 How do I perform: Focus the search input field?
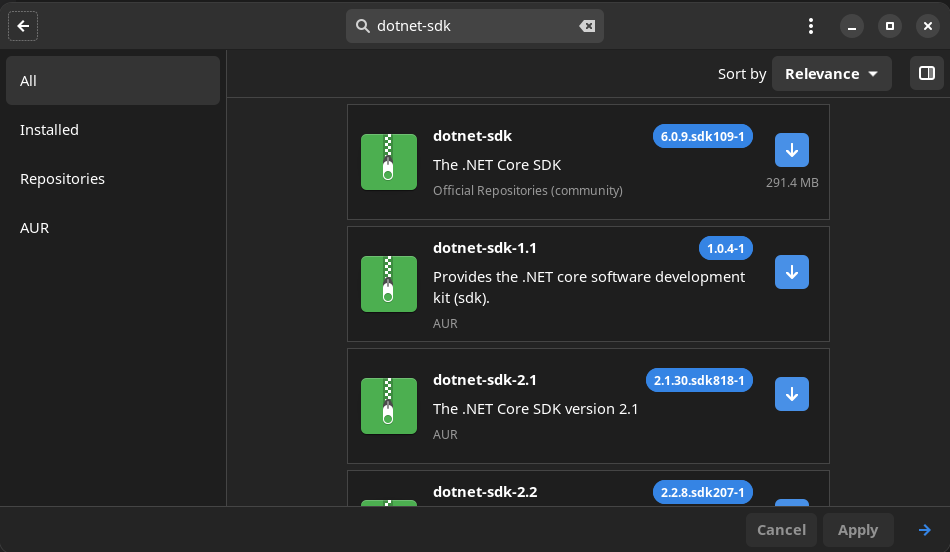474,26
